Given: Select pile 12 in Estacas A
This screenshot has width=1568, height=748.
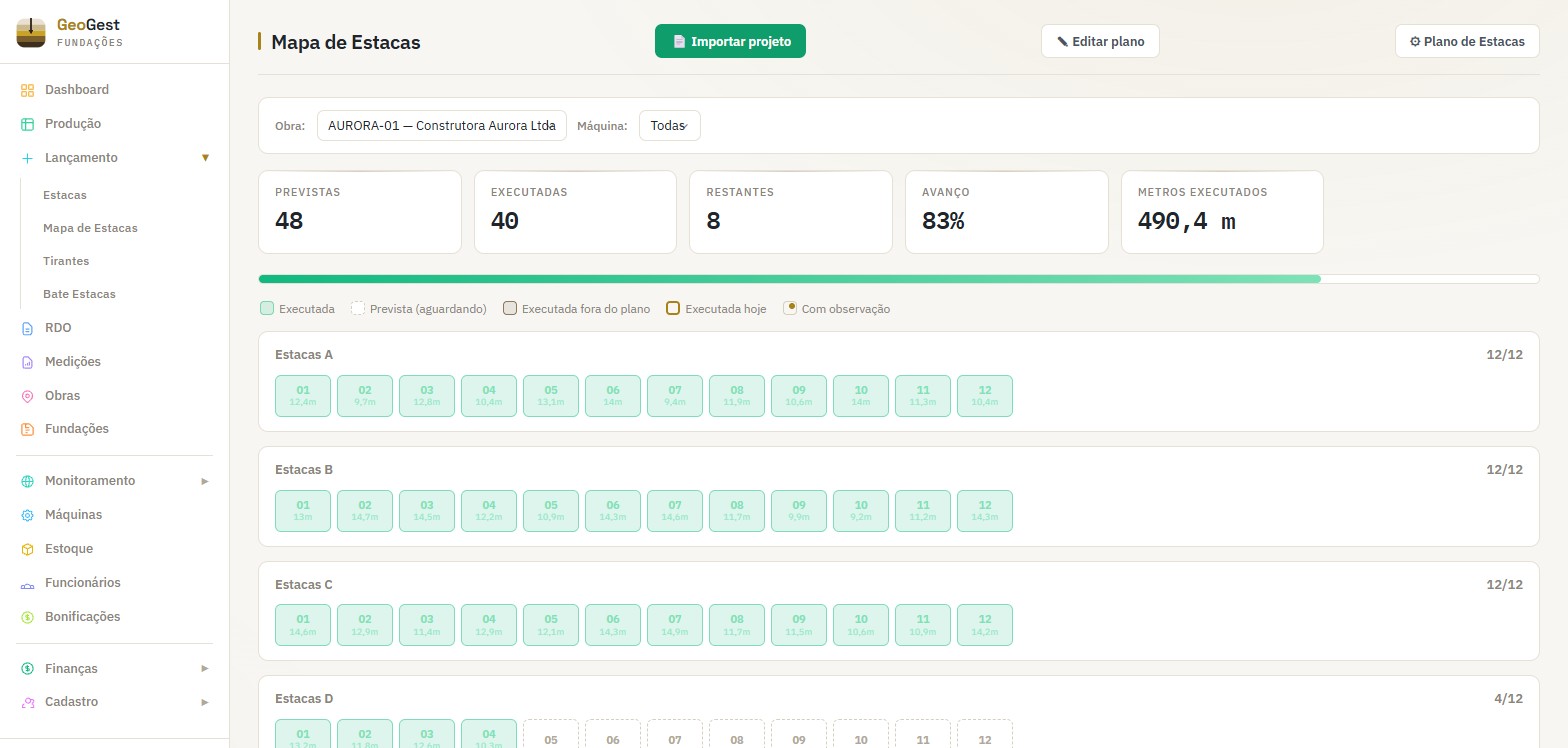Looking at the screenshot, I should click(x=985, y=396).
